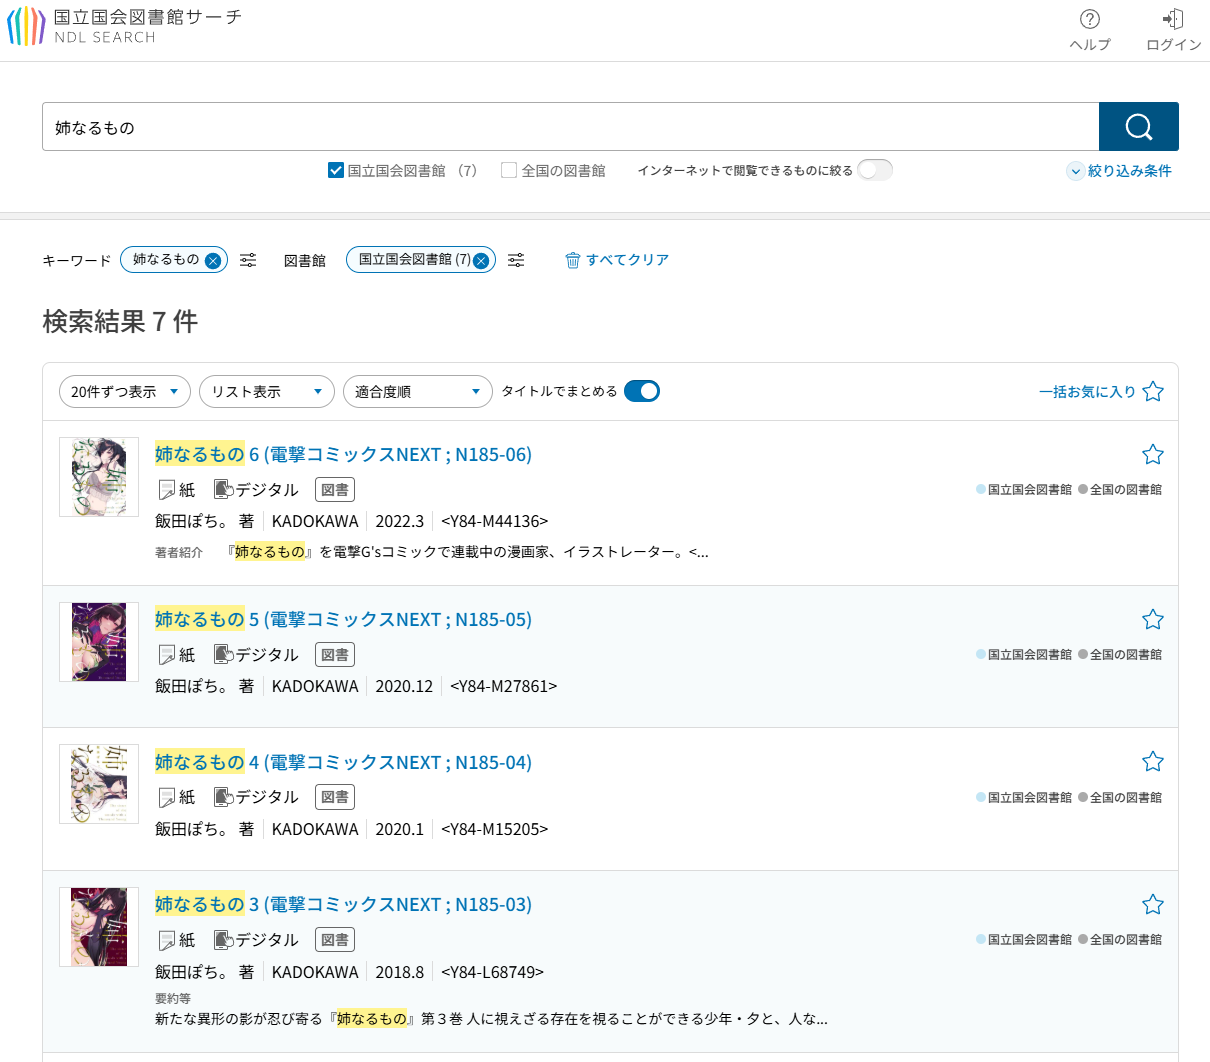Click the キーワード label
The width and height of the screenshot is (1210, 1062).
pyautogui.click(x=77, y=261)
